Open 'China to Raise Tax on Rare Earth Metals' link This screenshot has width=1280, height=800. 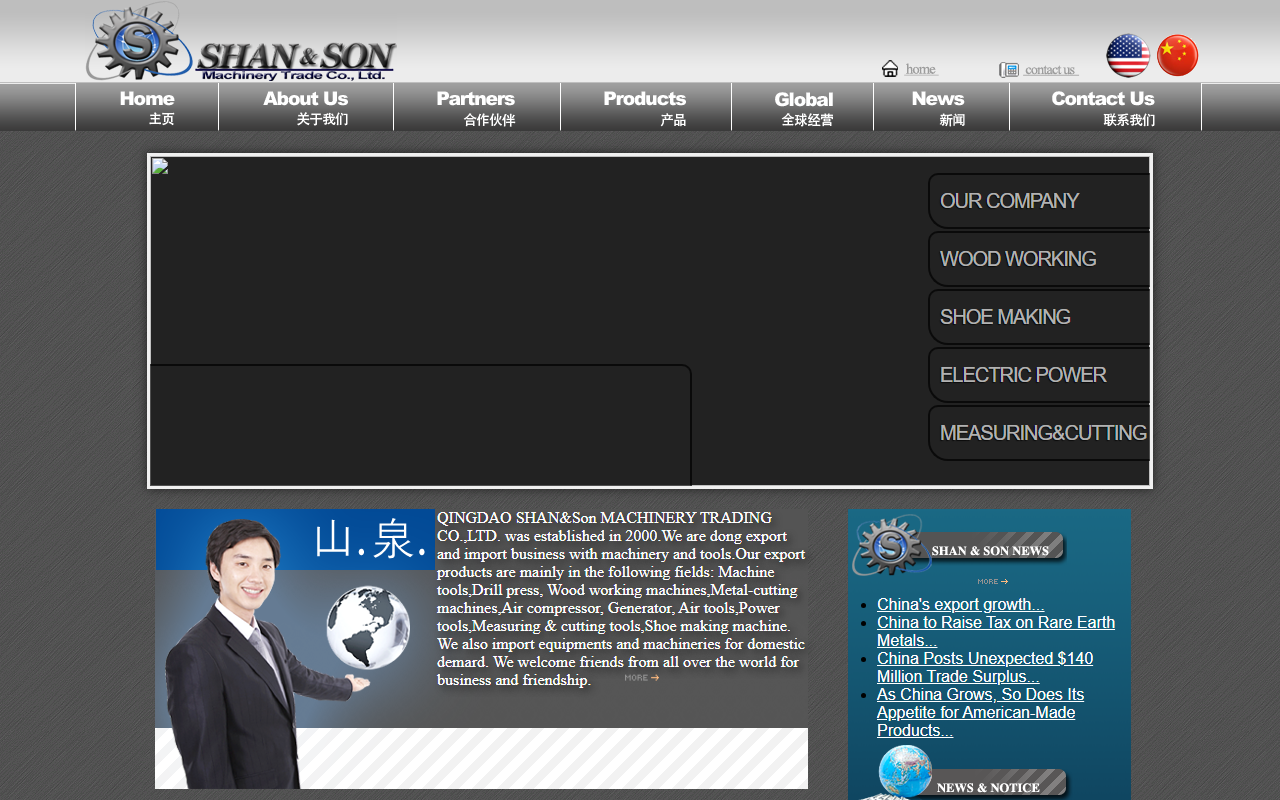coord(996,631)
